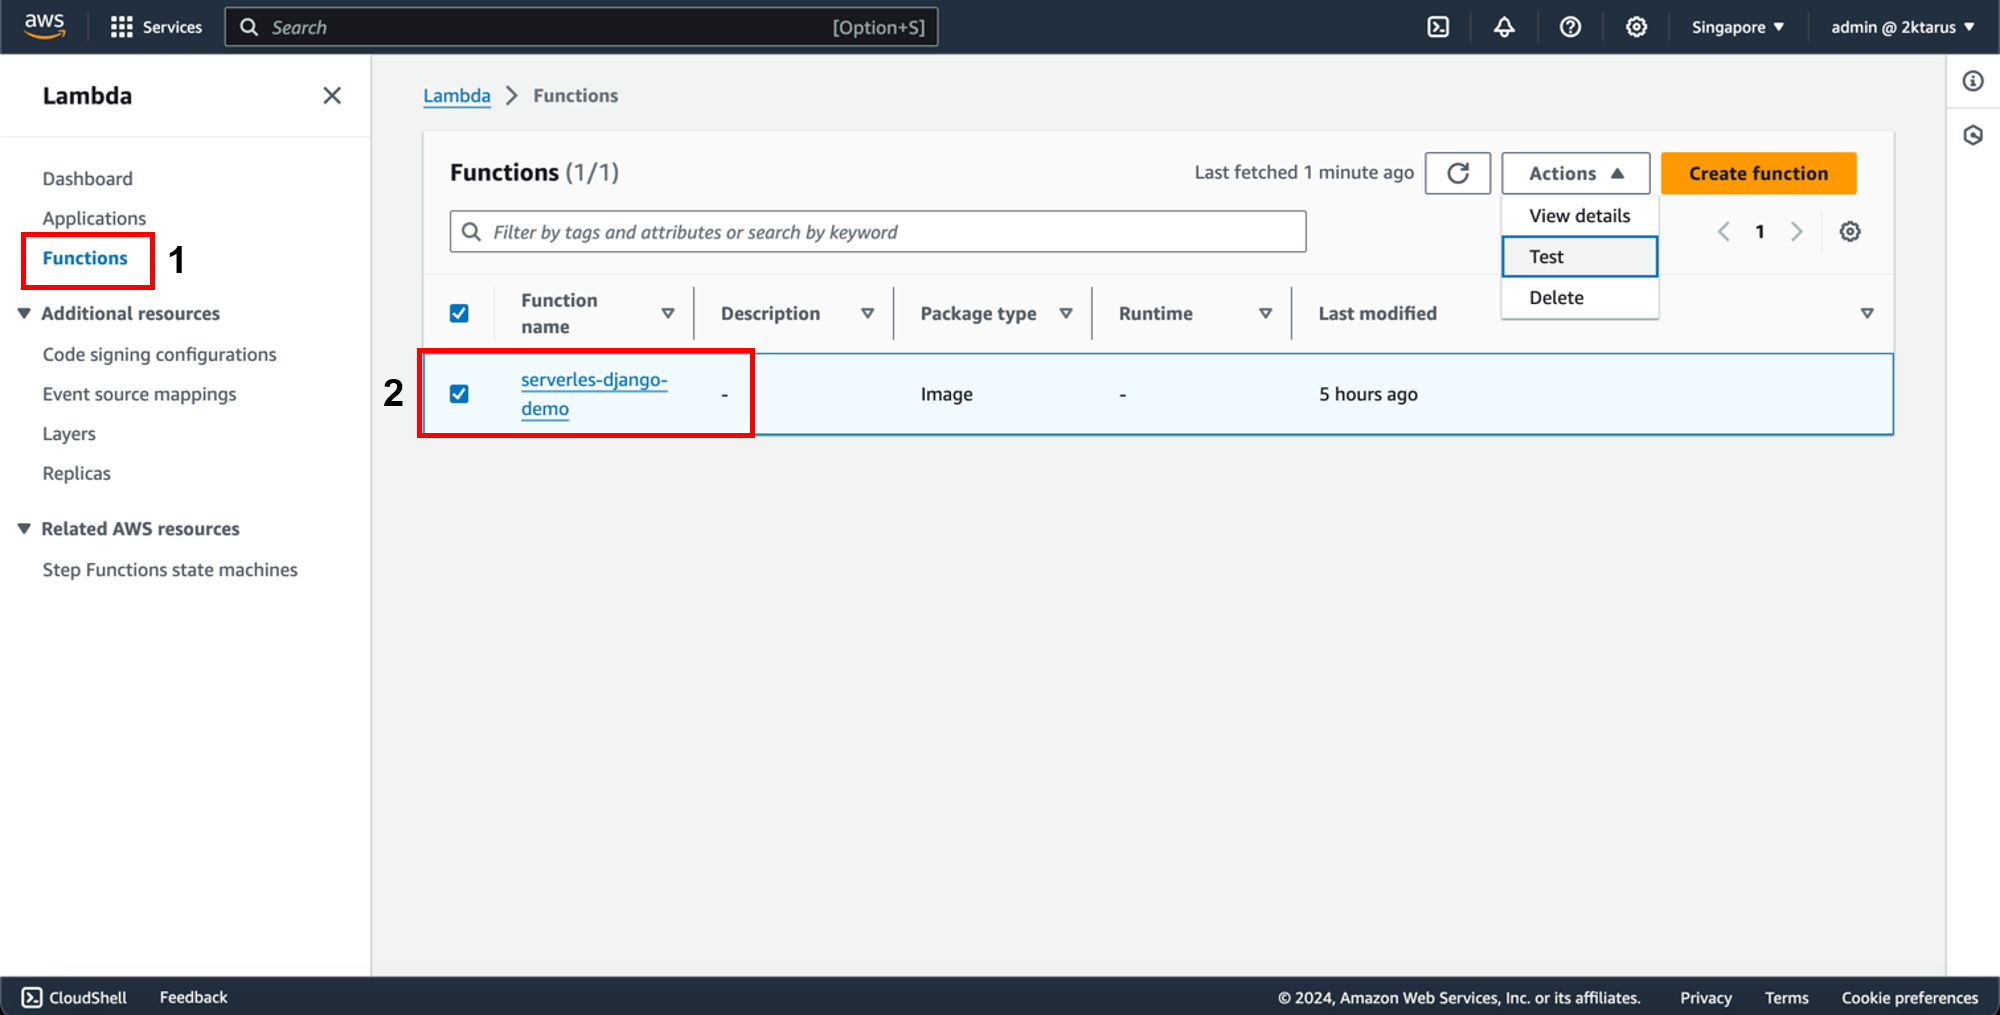The width and height of the screenshot is (2000, 1015).
Task: Open the admin @ 2ktarus account menu
Action: click(1903, 27)
